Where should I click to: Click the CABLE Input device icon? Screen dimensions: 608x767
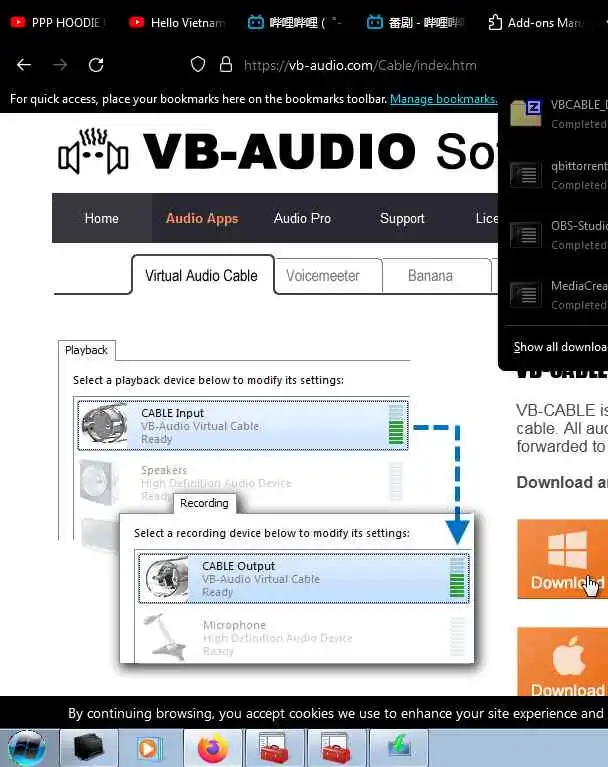click(104, 425)
